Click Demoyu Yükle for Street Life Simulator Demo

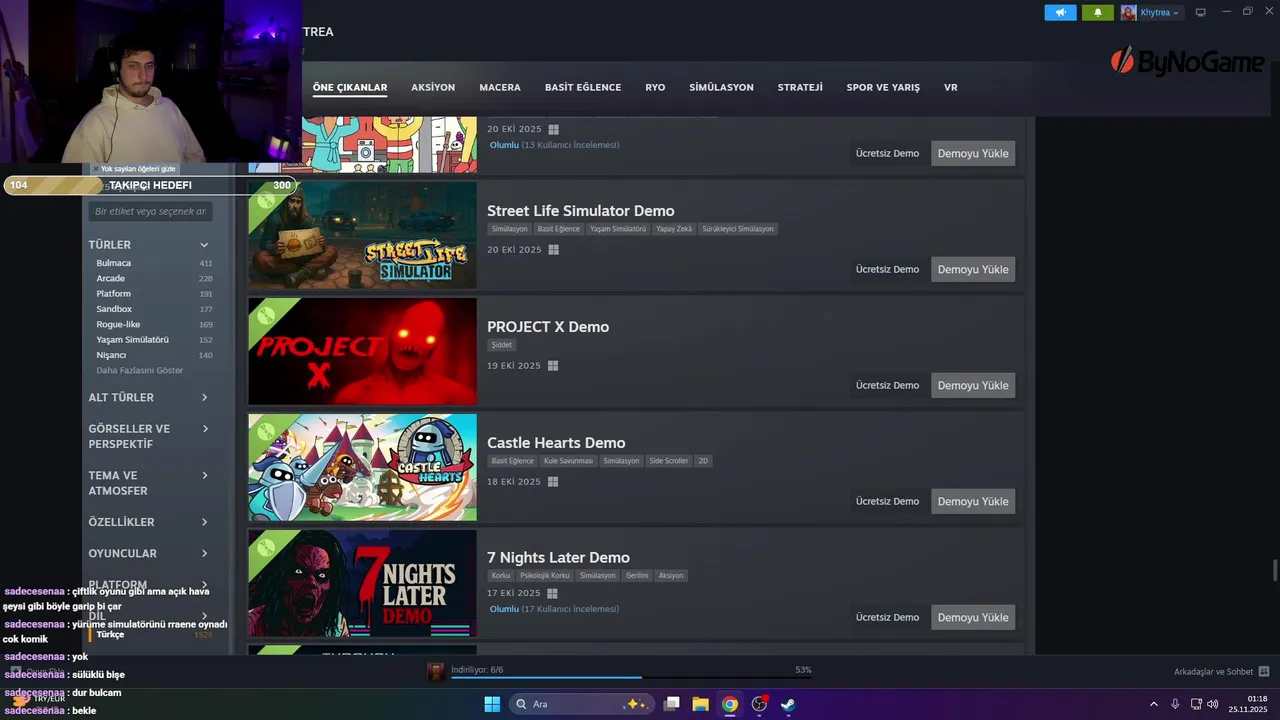pos(973,270)
